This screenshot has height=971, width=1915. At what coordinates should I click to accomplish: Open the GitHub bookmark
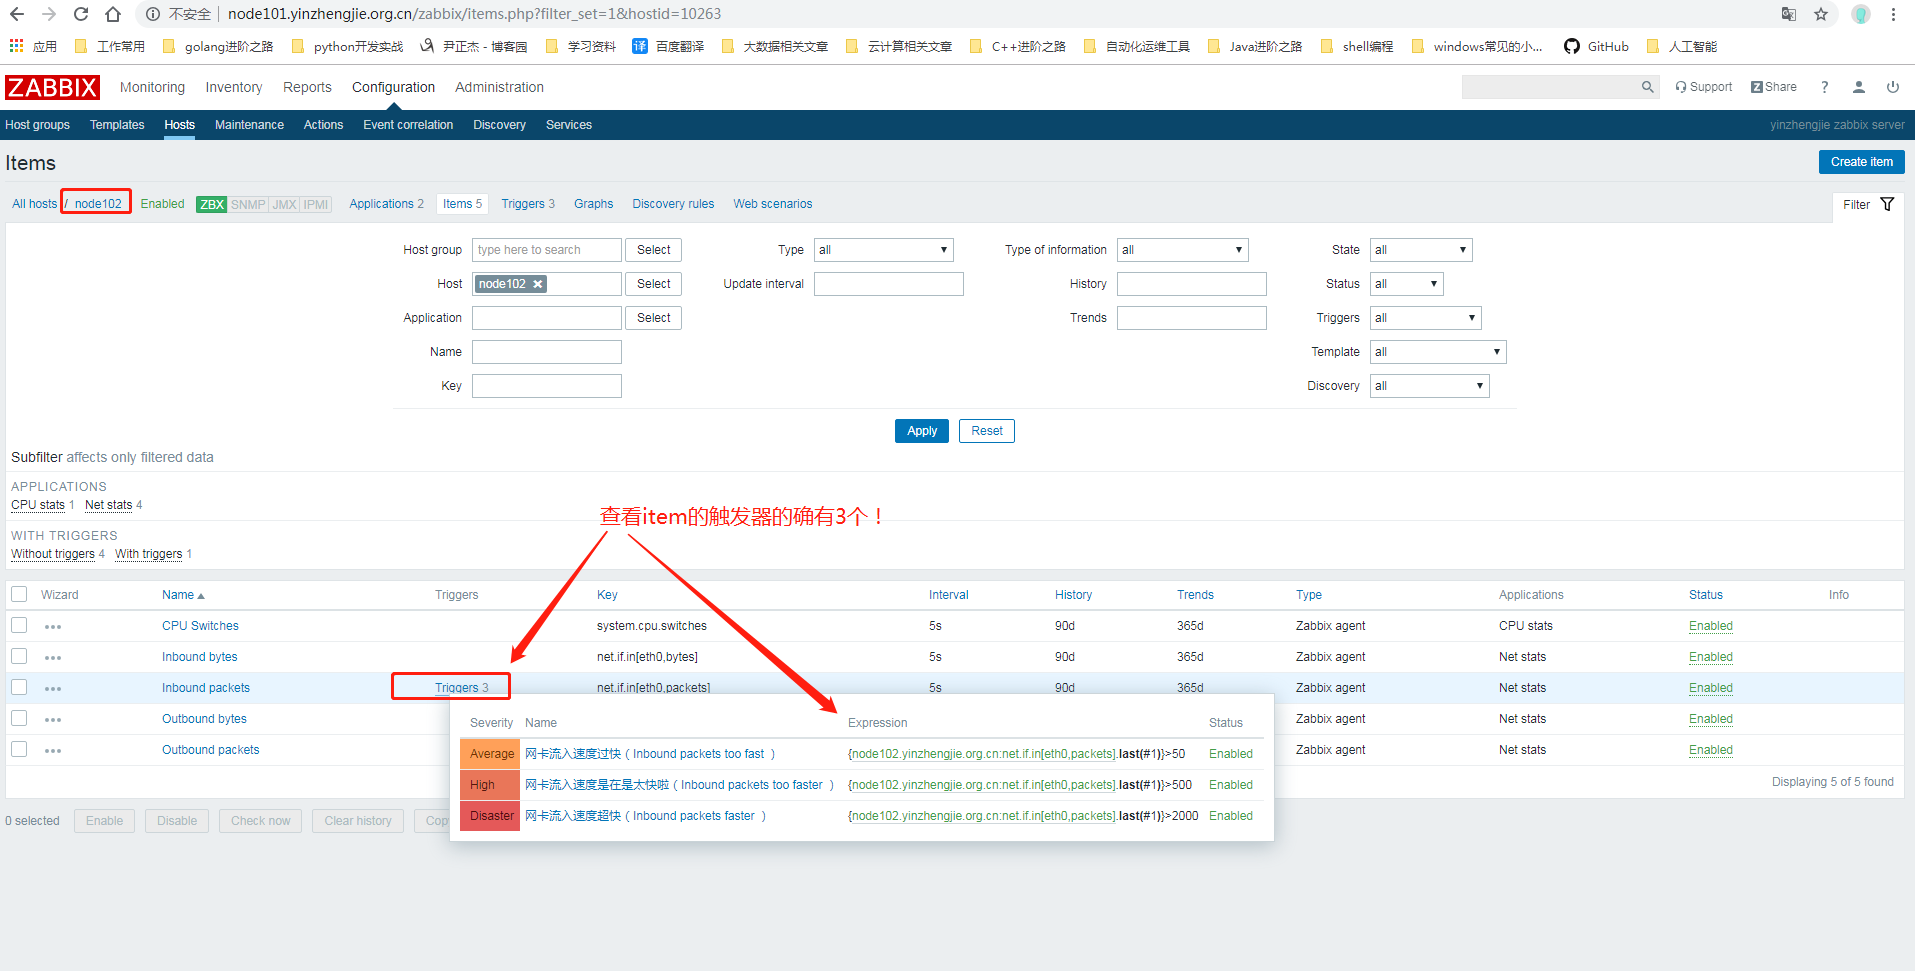coord(1597,46)
